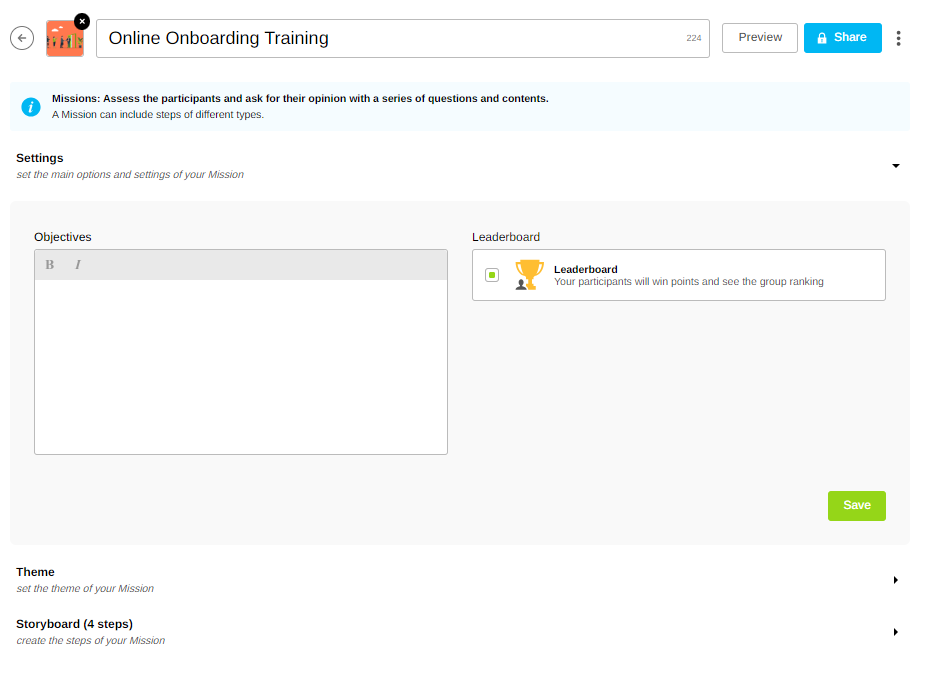Click inside the Objectives text area

click(x=240, y=366)
